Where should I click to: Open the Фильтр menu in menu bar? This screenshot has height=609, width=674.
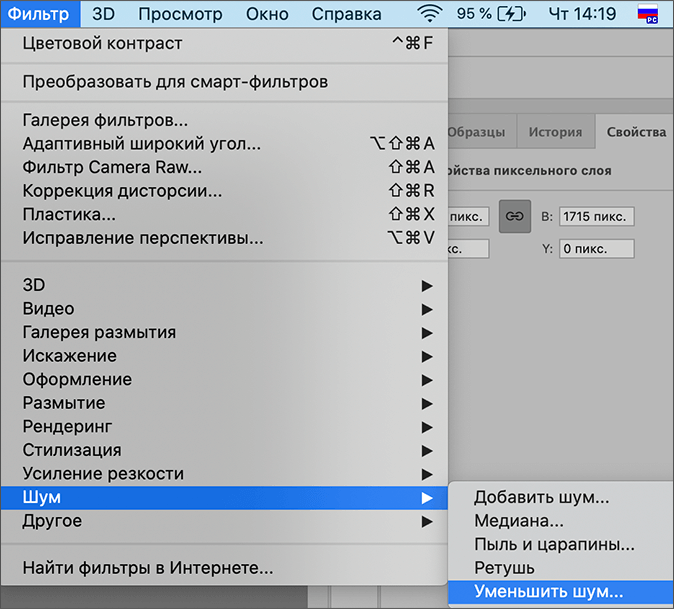[40, 14]
